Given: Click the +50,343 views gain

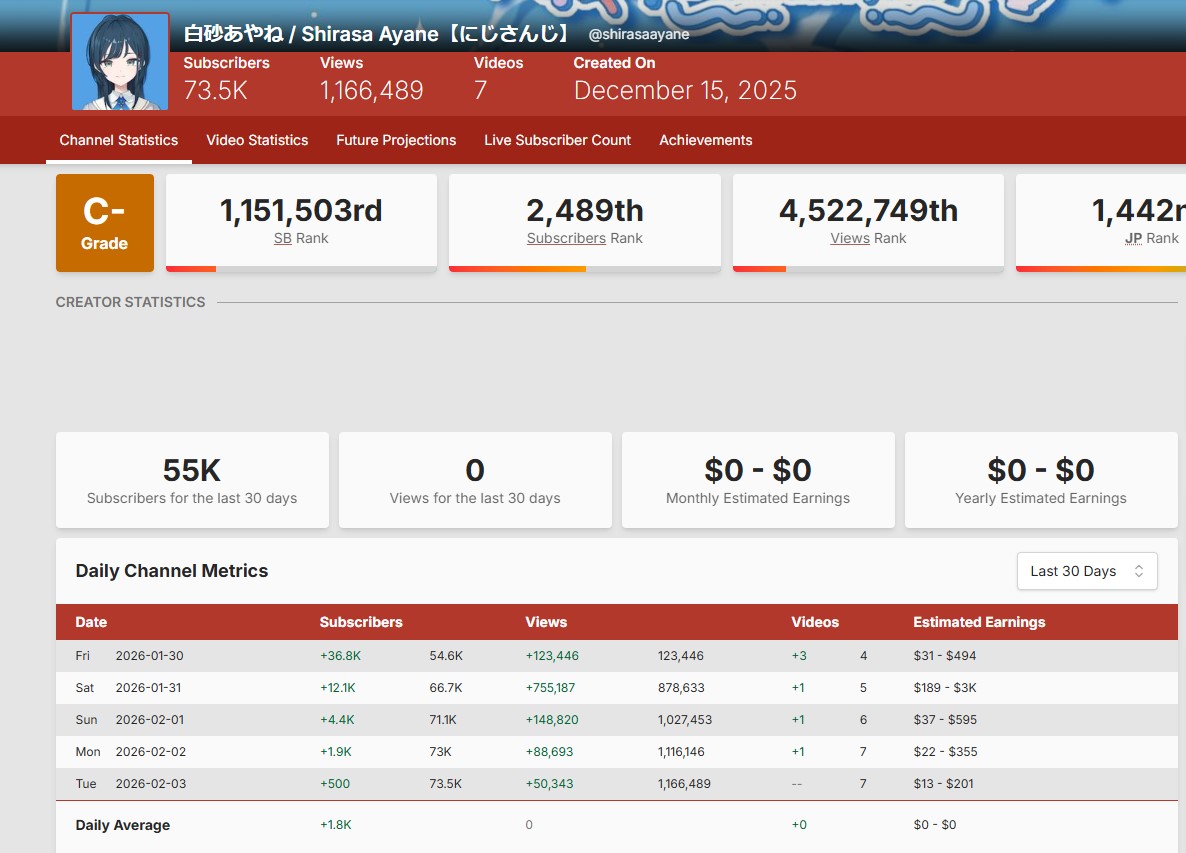Looking at the screenshot, I should pos(549,783).
